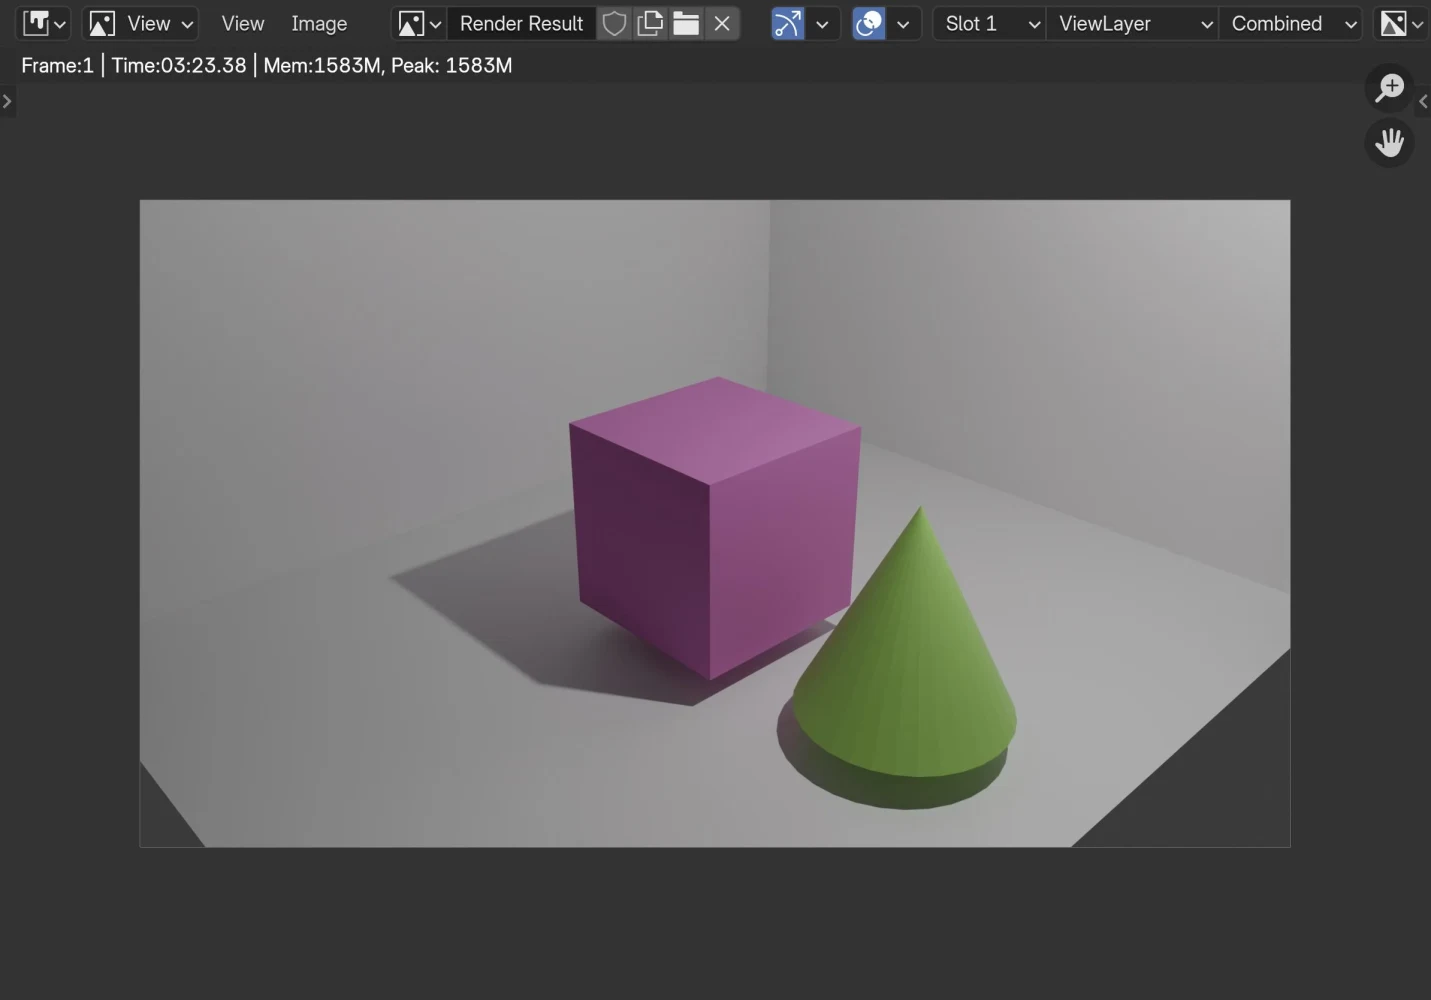Open the Slot 1 dropdown
Image resolution: width=1431 pixels, height=1000 pixels.
coord(990,23)
